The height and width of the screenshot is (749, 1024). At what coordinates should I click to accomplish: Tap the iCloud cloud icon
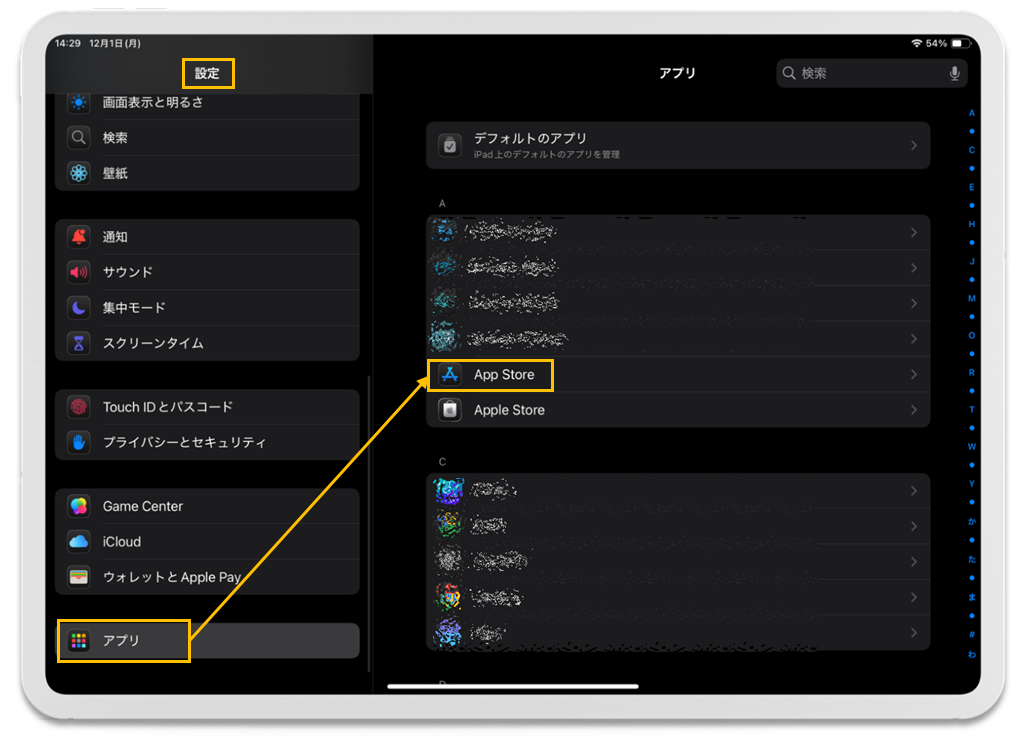pyautogui.click(x=79, y=541)
